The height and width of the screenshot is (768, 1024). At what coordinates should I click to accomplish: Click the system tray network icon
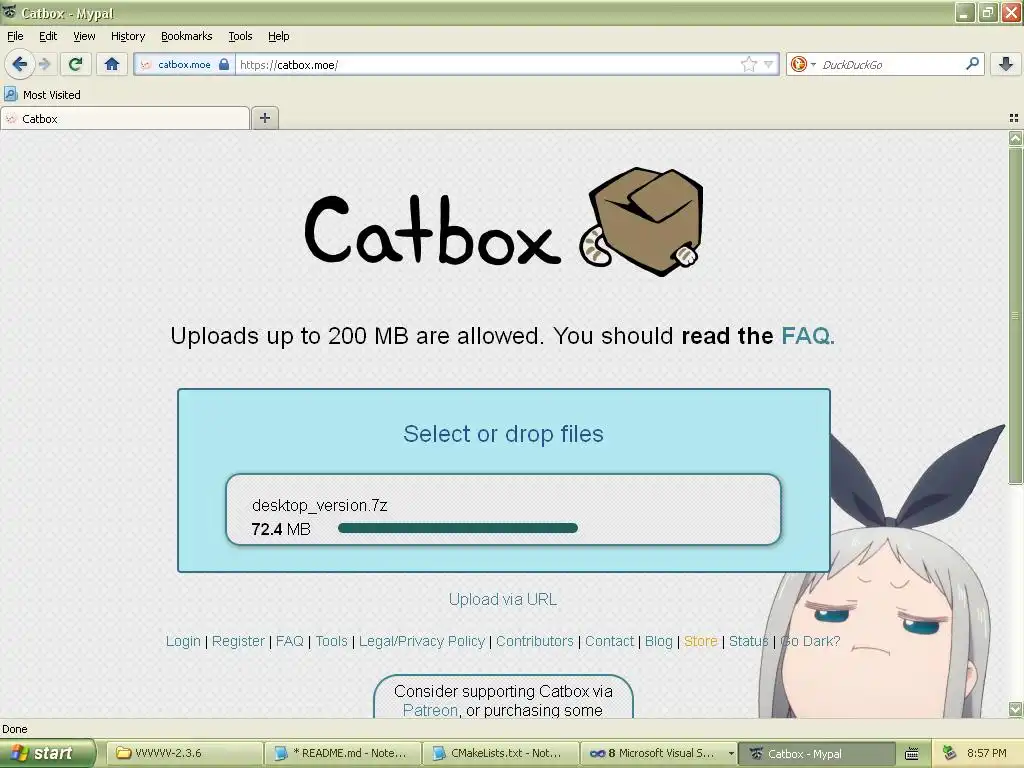[x=950, y=753]
